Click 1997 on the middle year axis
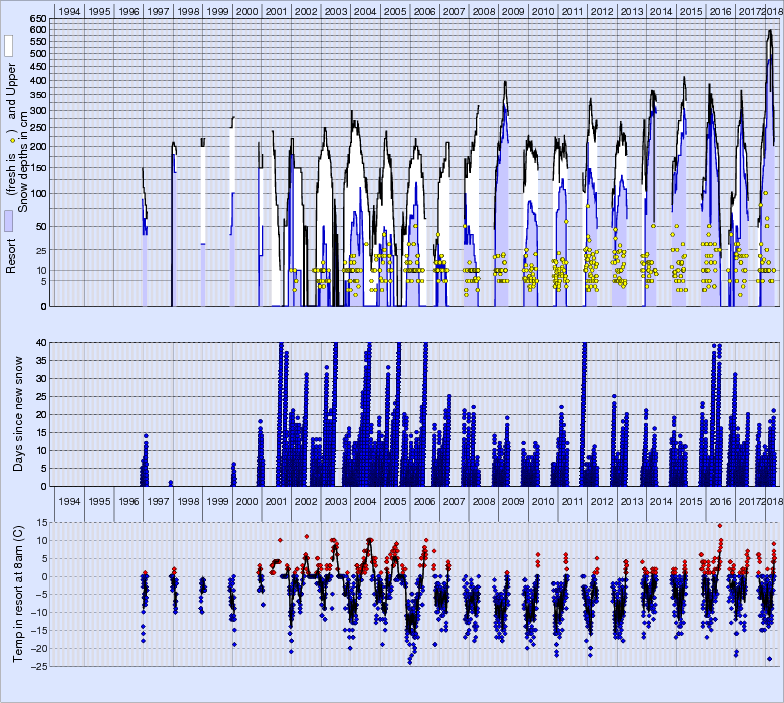784x703 pixels. pos(158,501)
